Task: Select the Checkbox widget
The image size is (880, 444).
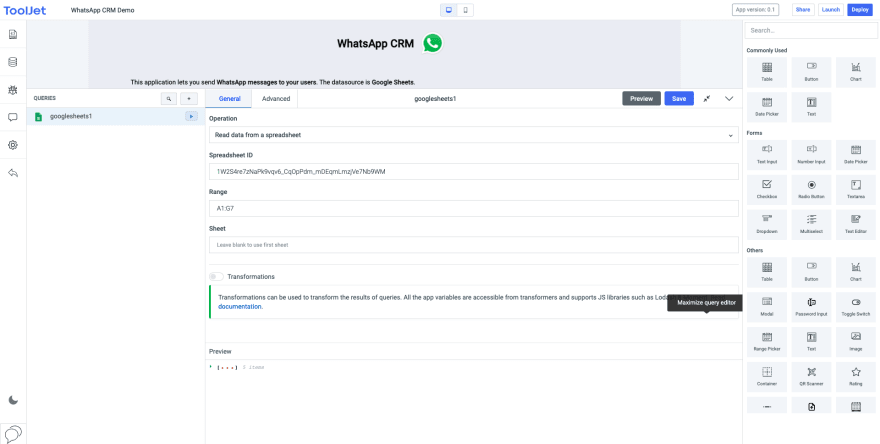Action: tap(767, 189)
